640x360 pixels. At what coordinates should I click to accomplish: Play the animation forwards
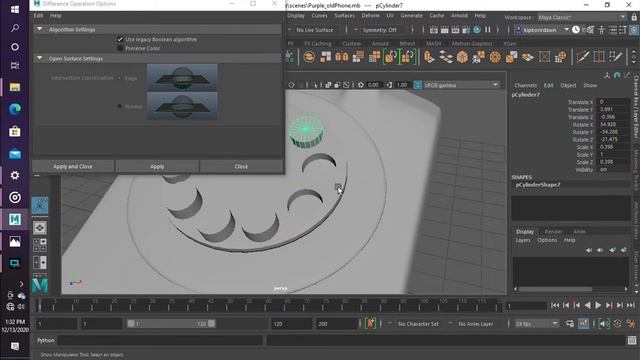point(598,305)
